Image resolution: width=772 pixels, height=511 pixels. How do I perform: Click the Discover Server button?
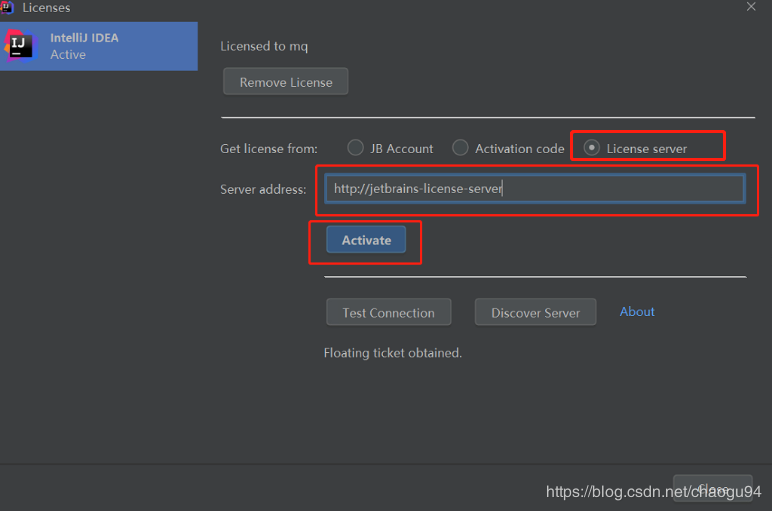coord(535,312)
